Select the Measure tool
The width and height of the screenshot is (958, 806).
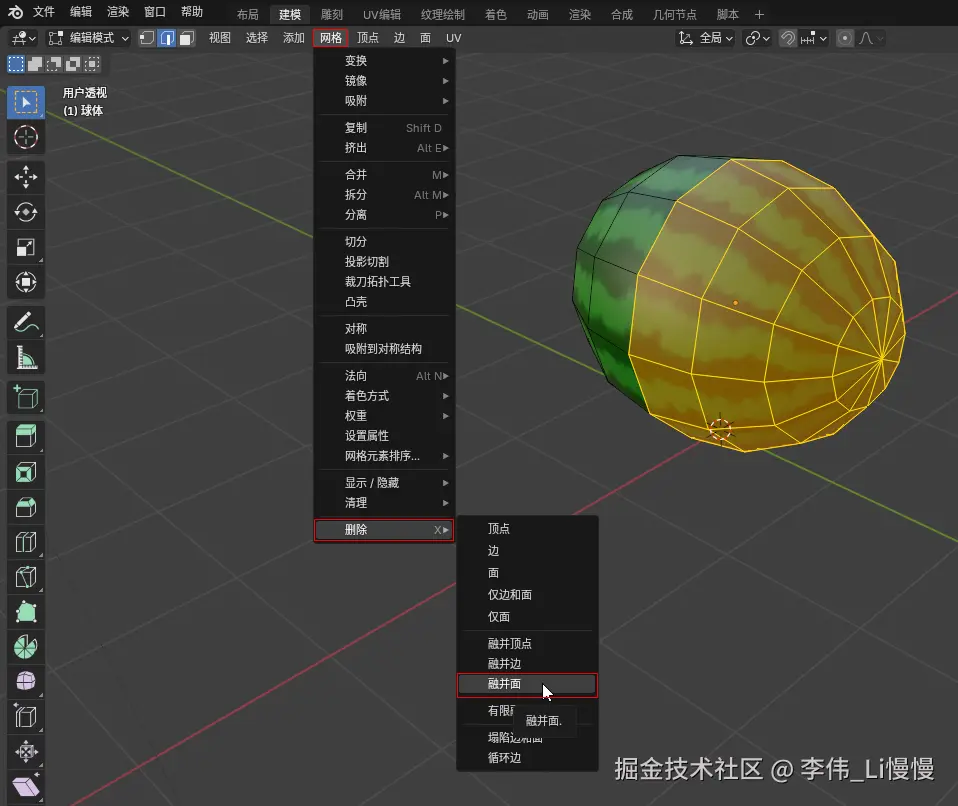26,357
